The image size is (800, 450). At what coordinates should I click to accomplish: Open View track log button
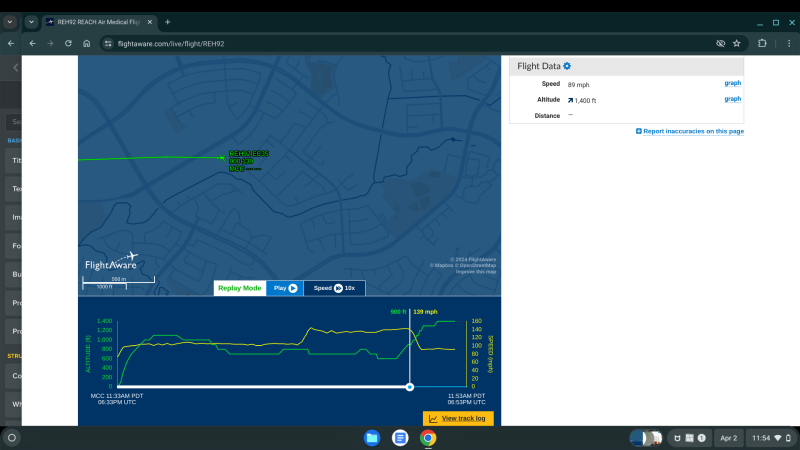(458, 418)
